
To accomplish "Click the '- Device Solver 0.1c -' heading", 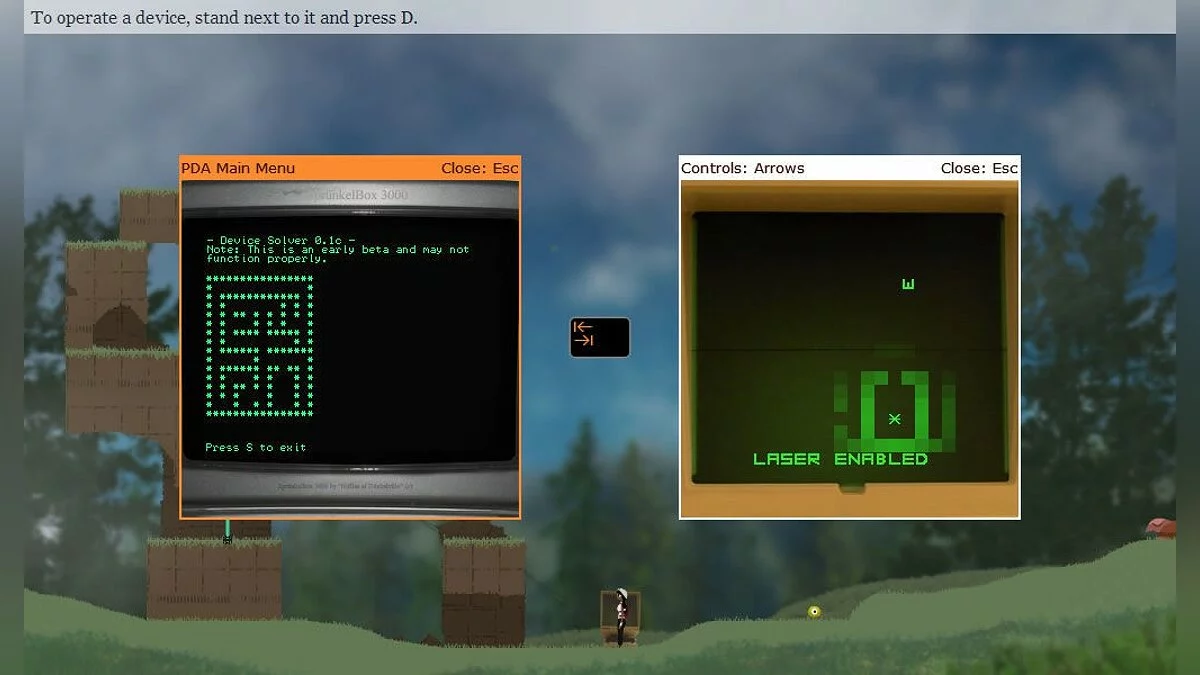I will point(281,240).
